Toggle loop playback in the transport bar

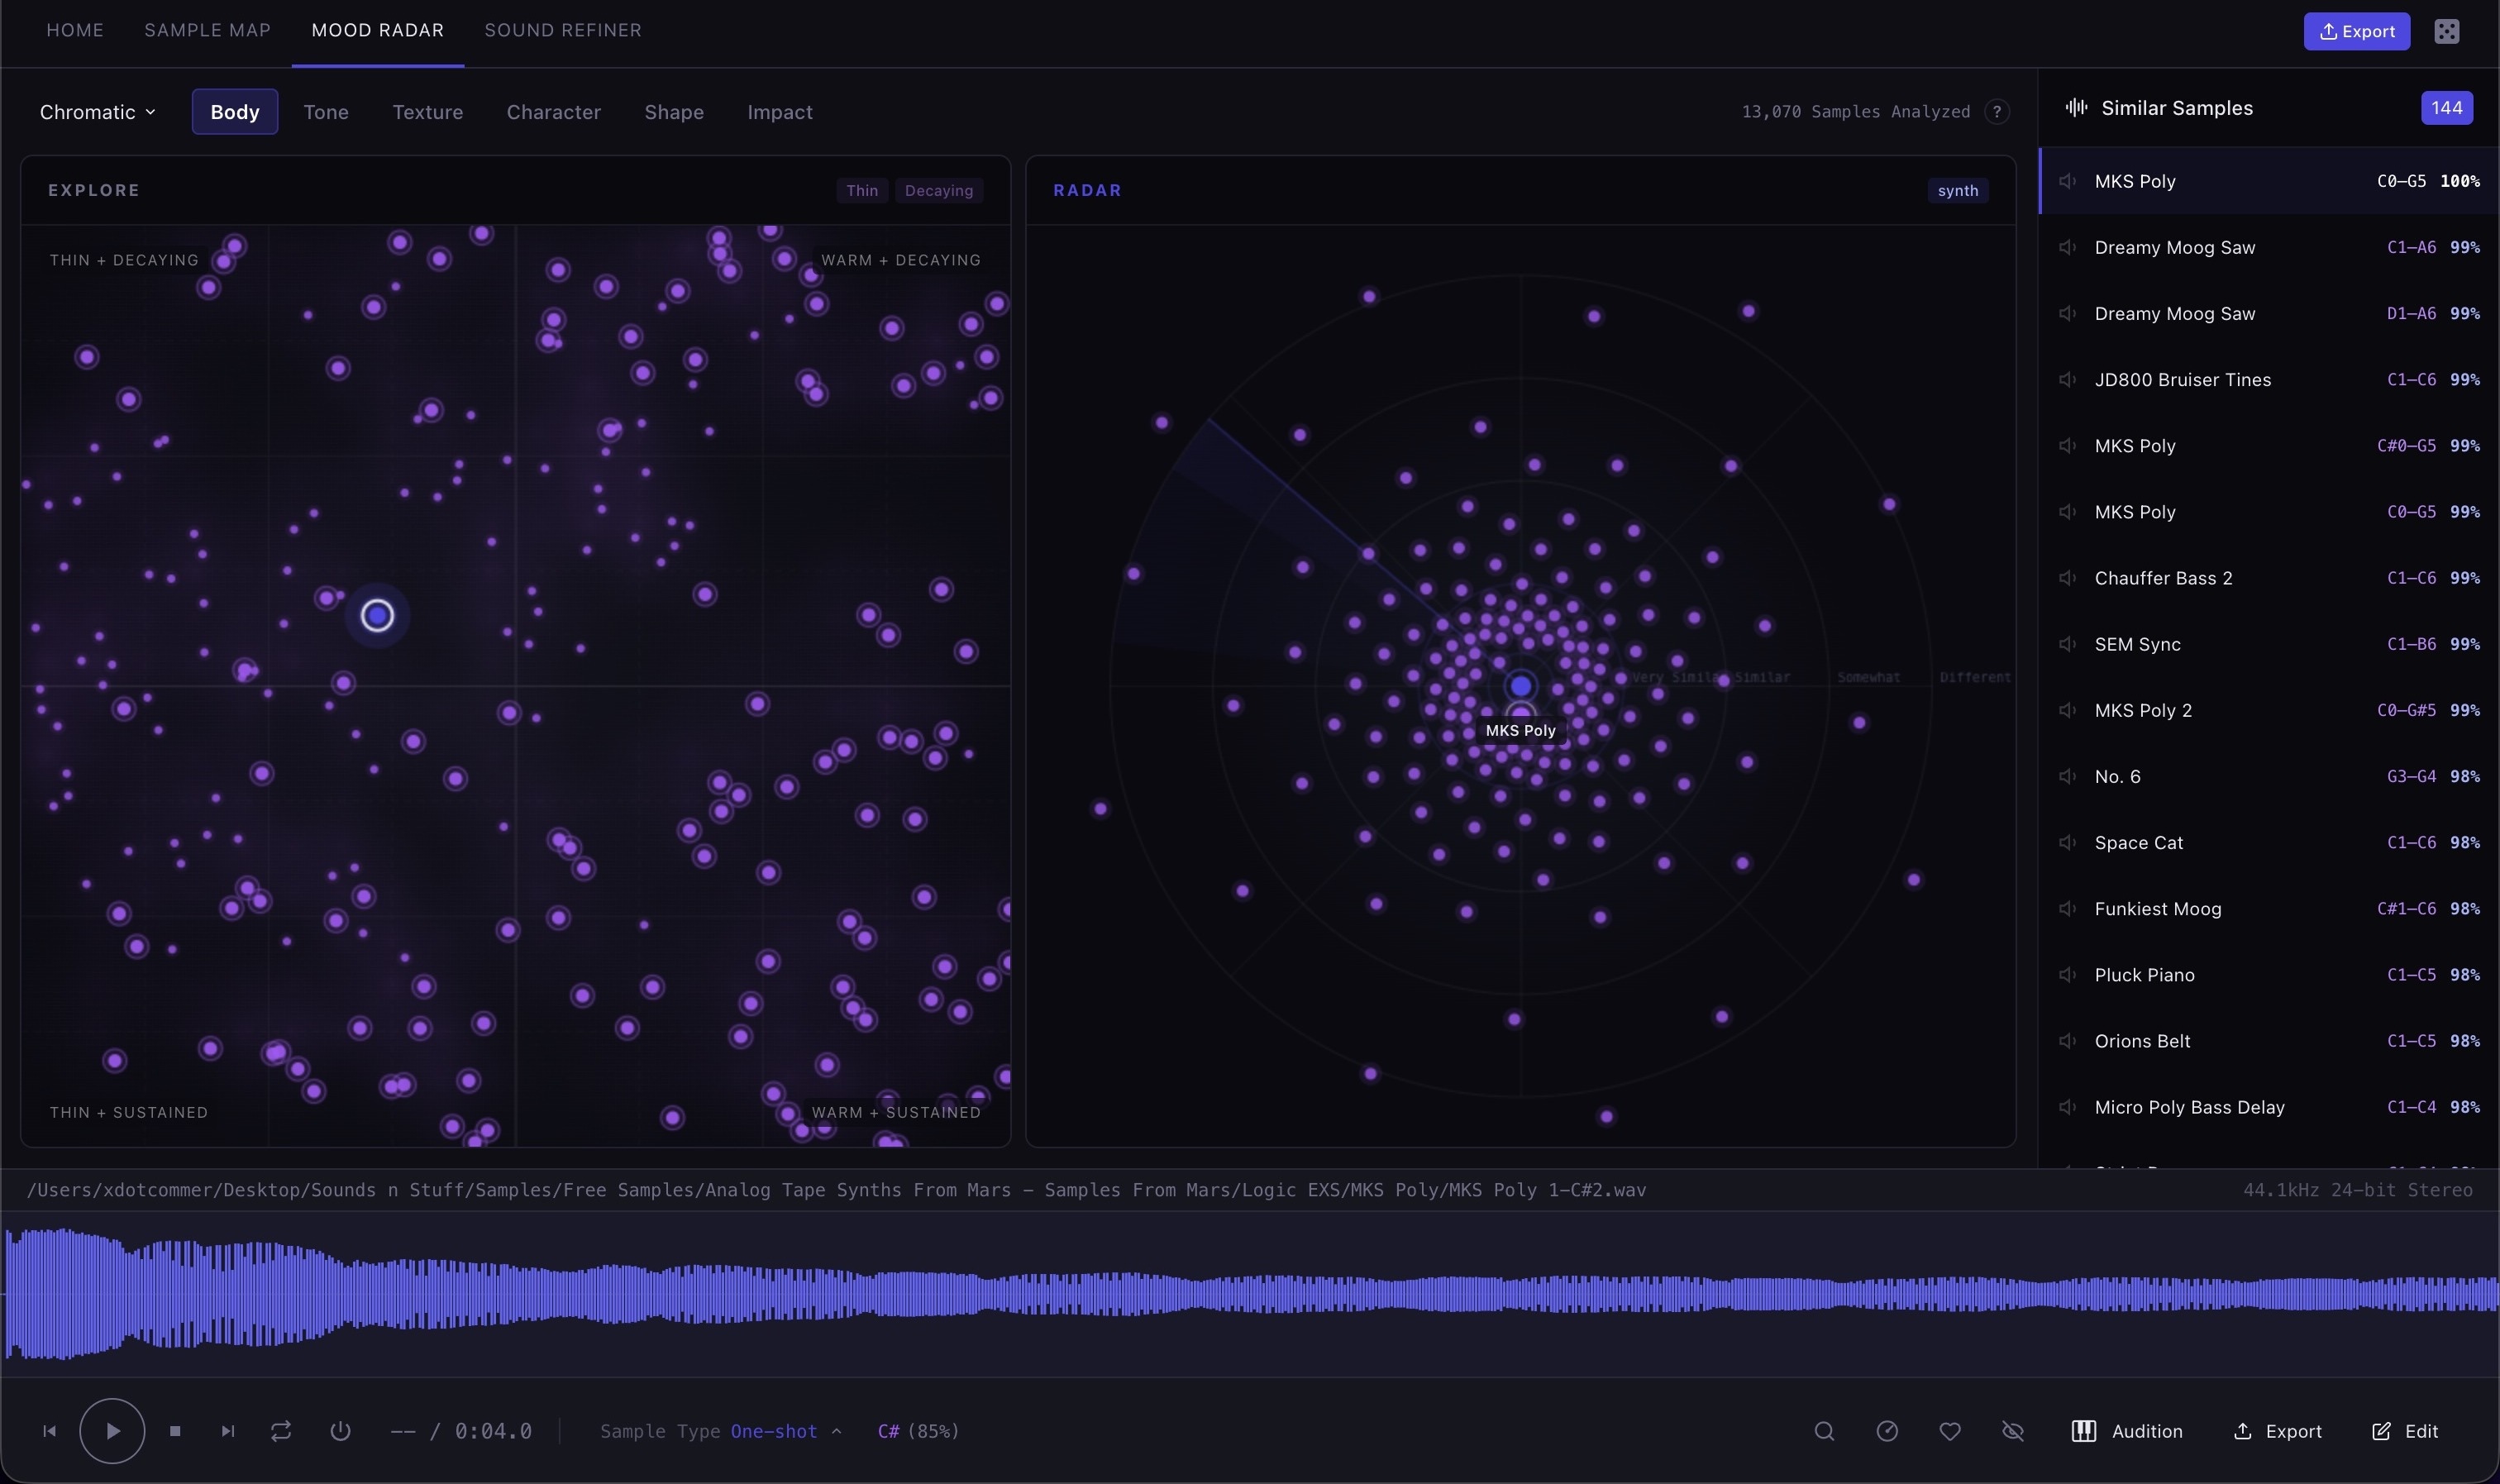280,1430
